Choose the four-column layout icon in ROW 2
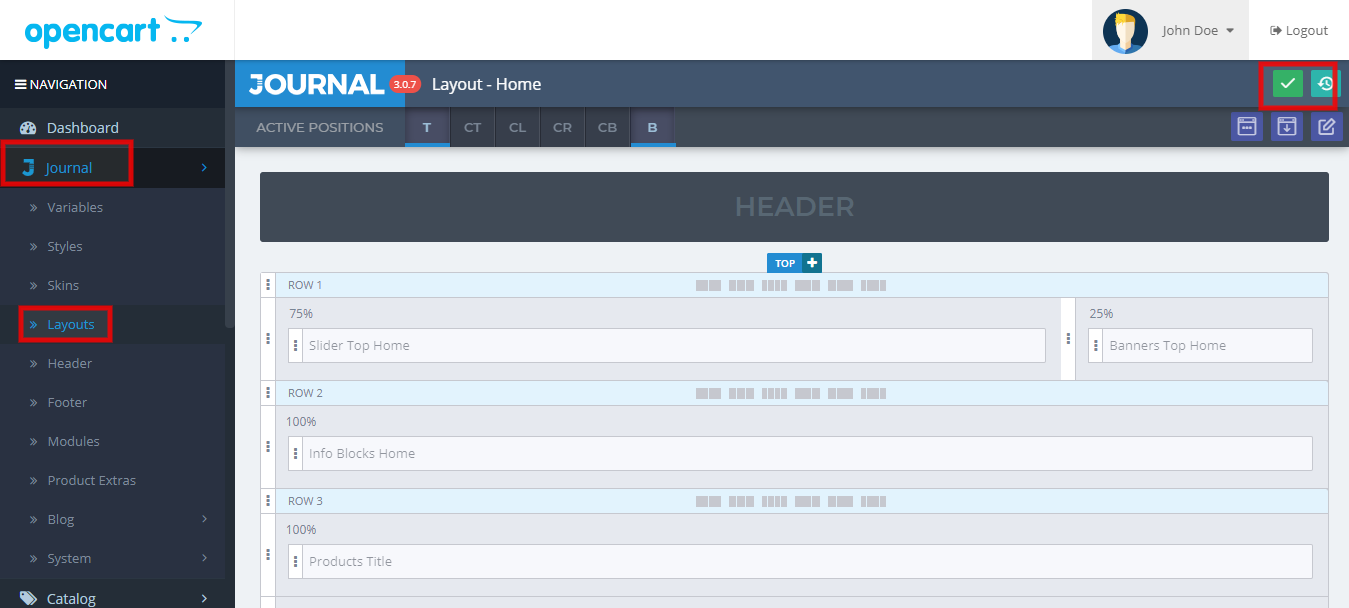The height and width of the screenshot is (608, 1349). tap(774, 393)
